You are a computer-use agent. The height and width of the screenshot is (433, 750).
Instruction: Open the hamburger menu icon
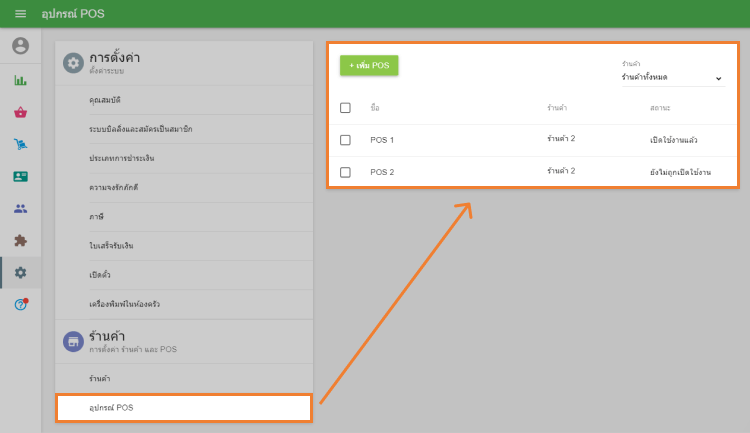click(x=20, y=14)
